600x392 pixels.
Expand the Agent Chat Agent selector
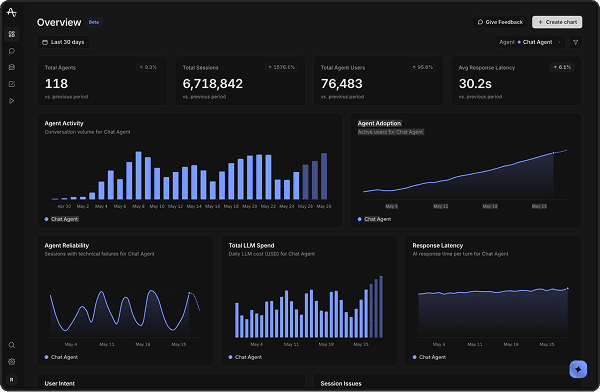pos(530,42)
